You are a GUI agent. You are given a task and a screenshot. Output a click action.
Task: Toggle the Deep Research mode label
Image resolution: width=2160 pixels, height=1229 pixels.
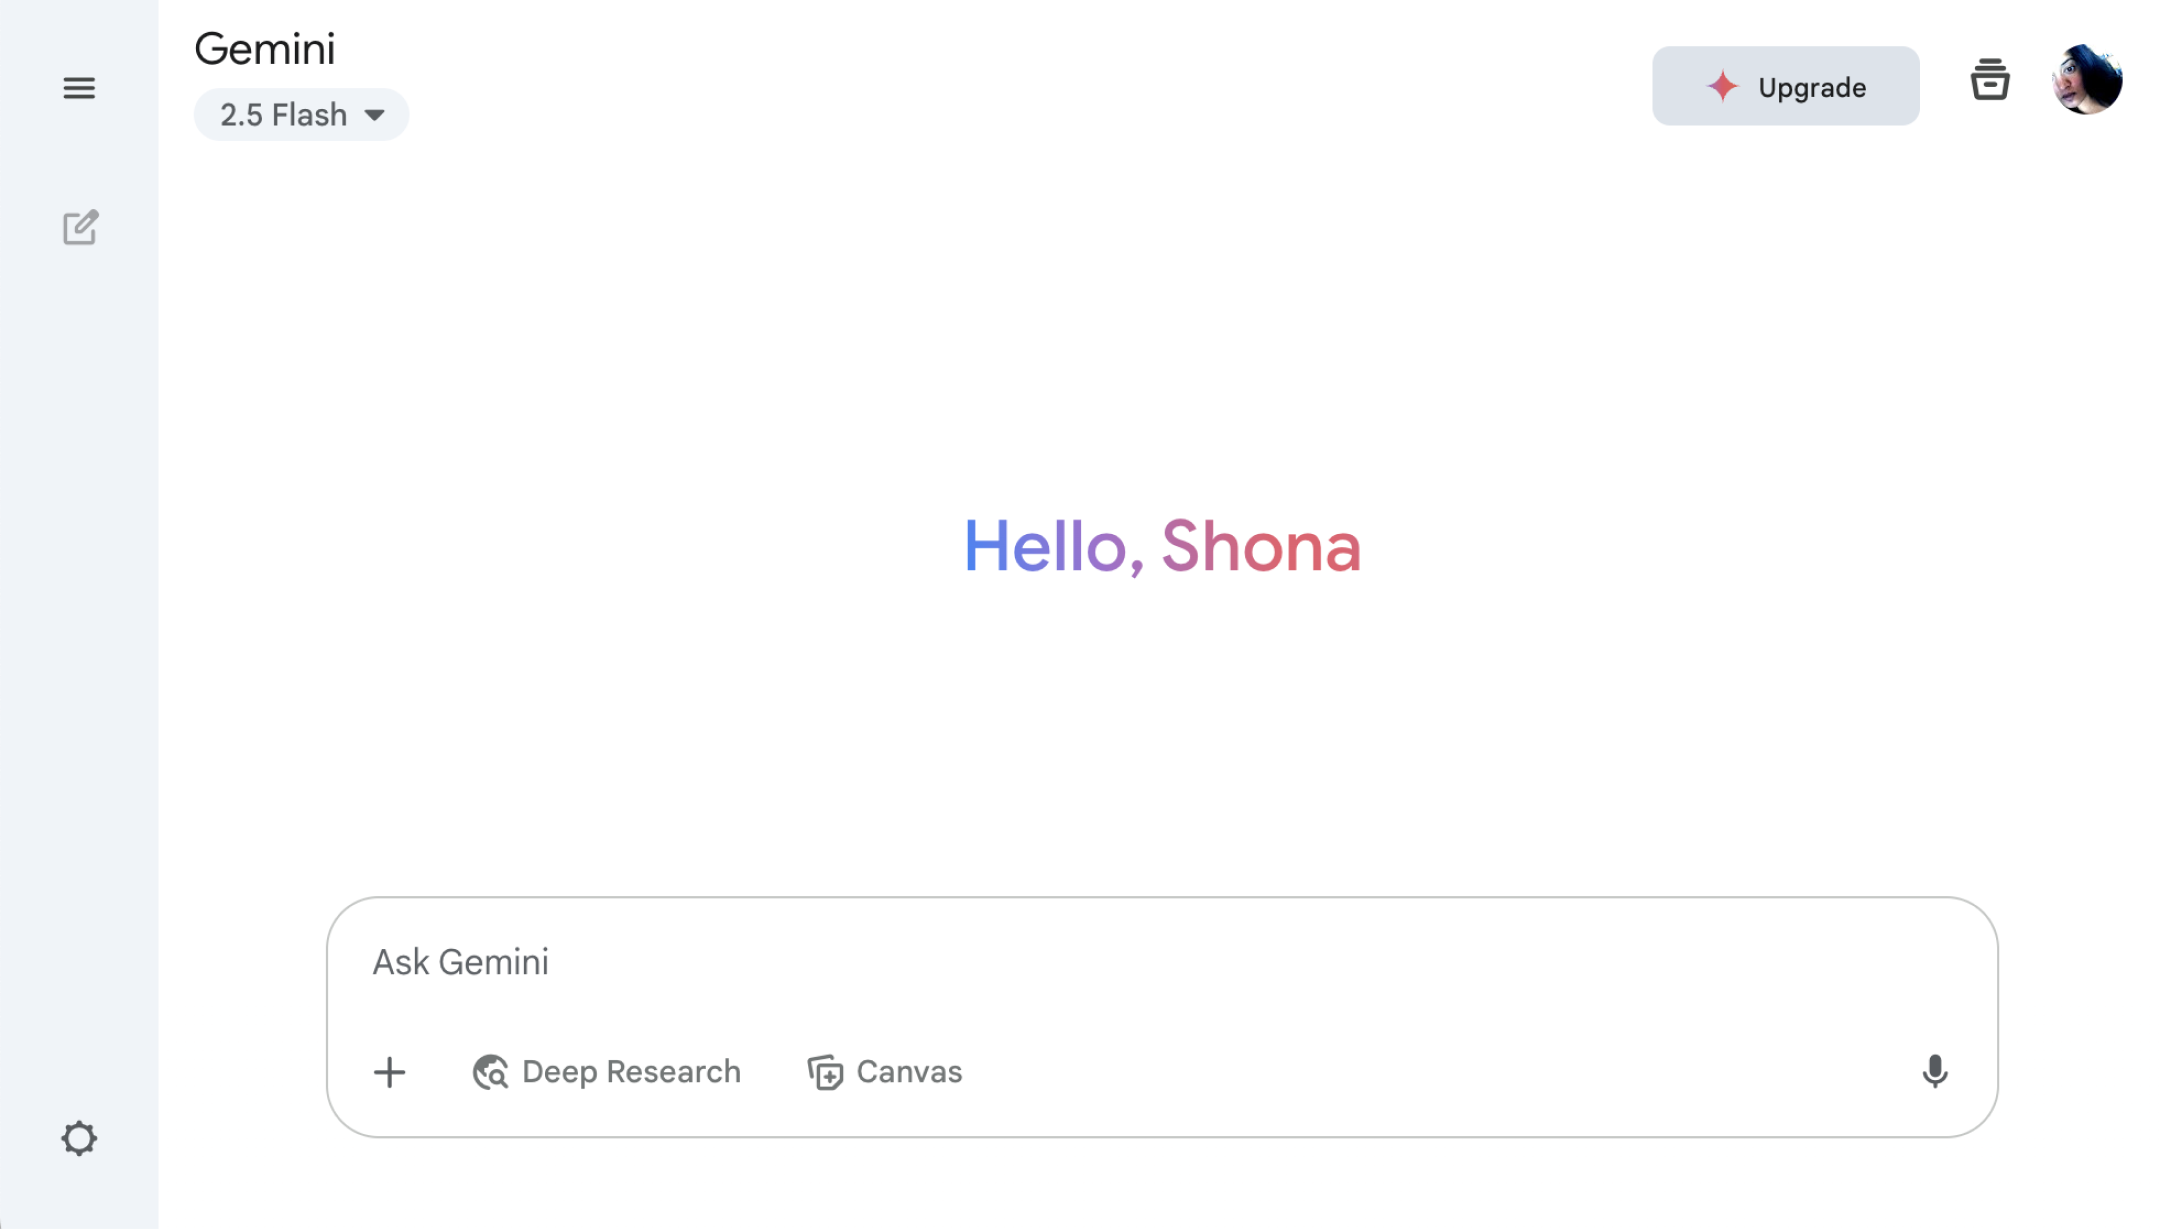pos(631,1072)
